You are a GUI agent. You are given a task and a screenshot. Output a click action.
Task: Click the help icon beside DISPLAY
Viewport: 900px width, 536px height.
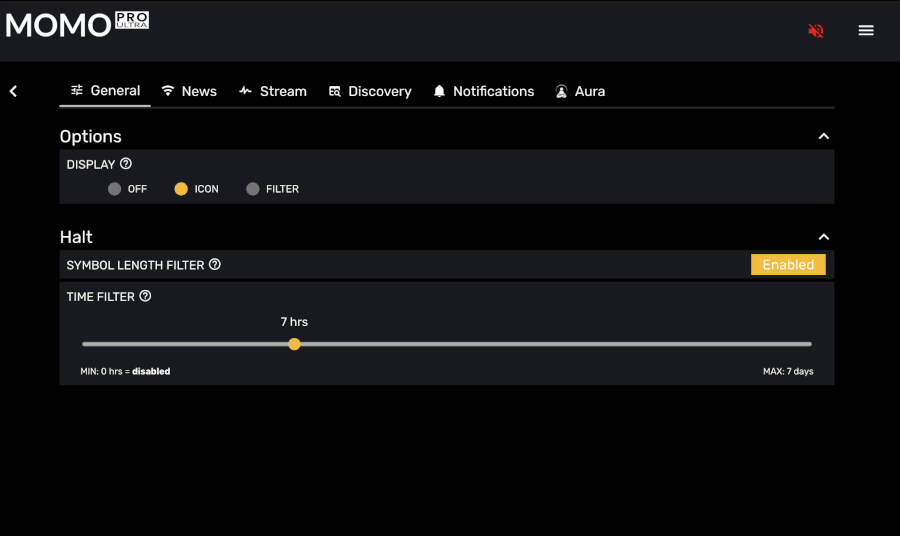(x=126, y=164)
